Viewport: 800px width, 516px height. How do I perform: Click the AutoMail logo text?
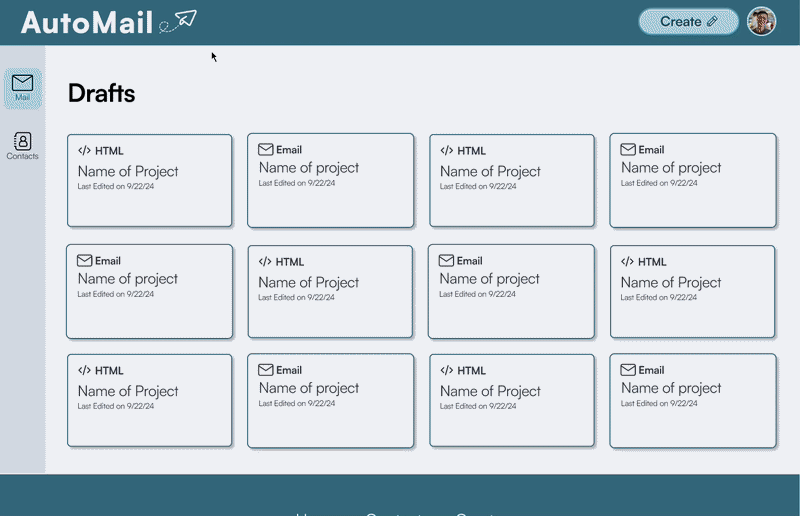tap(87, 23)
